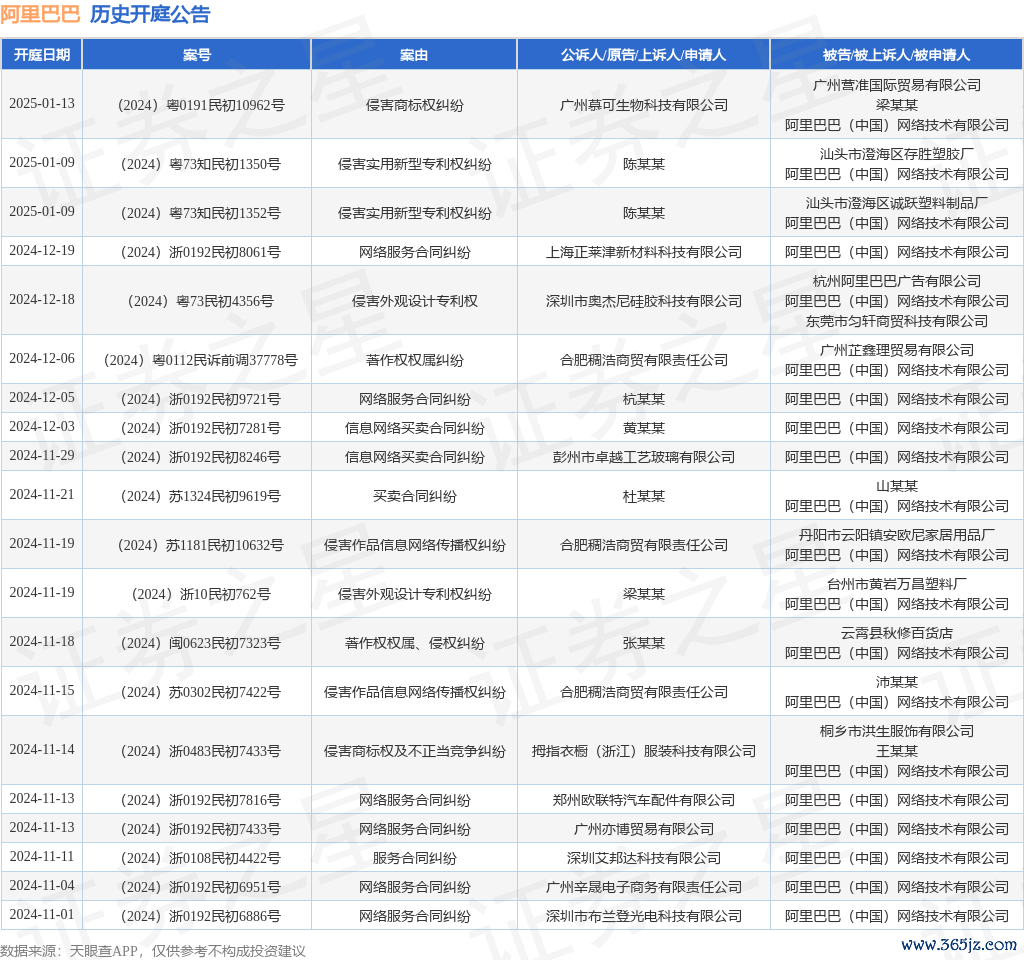Select case number 浙0192民初8246号
Screen dimensions: 1024x960
[225, 457]
